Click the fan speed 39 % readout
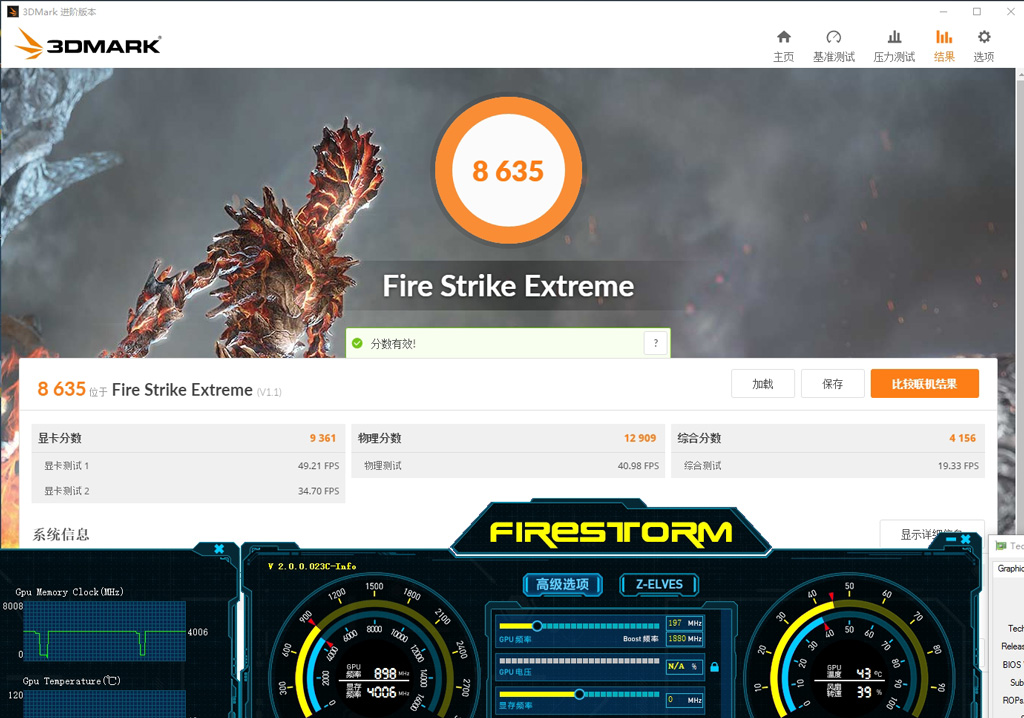This screenshot has width=1024, height=718. pos(863,691)
